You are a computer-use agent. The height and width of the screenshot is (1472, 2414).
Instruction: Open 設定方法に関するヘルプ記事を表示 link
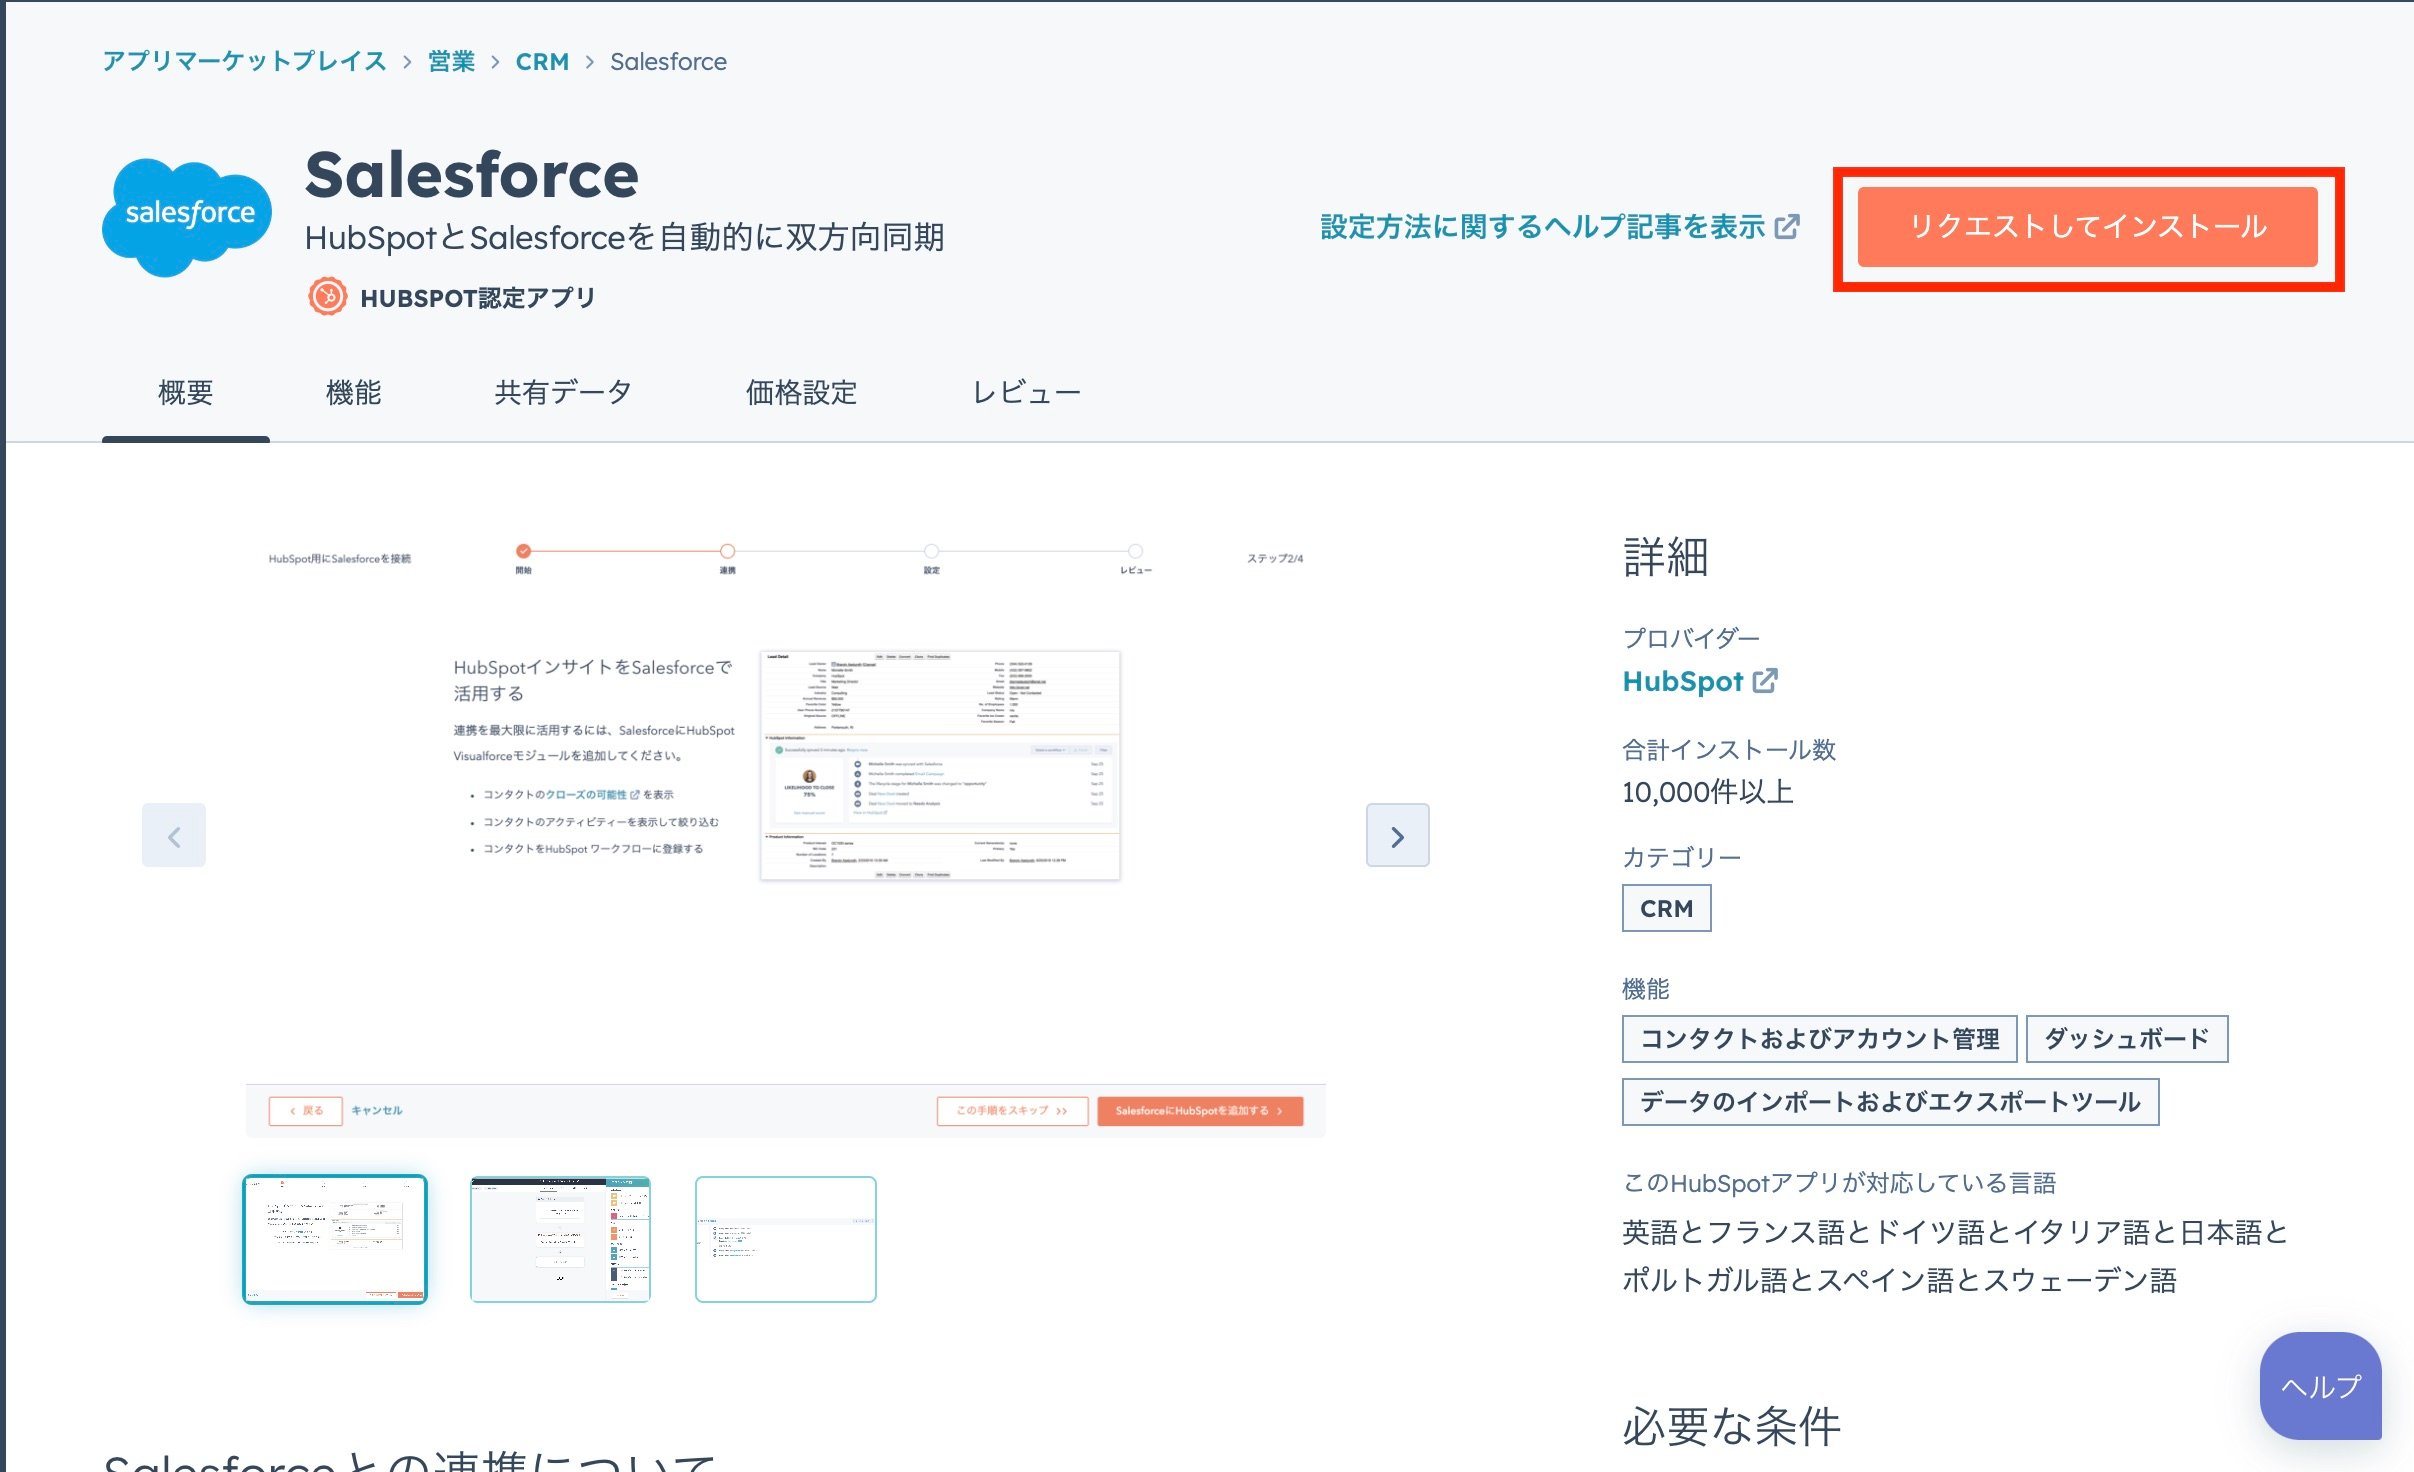tap(1543, 227)
